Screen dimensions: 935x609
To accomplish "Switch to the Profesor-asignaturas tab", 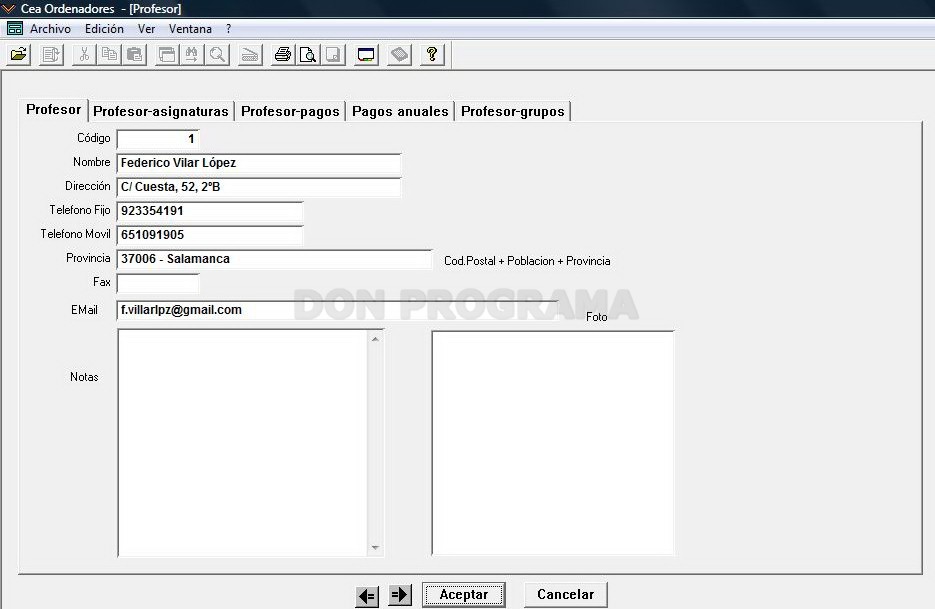I will (x=161, y=111).
